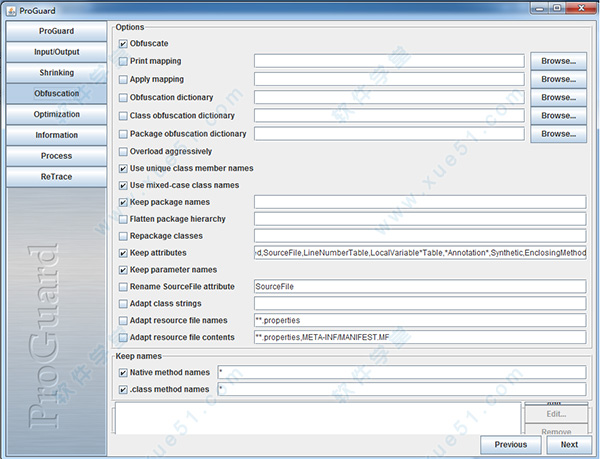Disable Keep parameter names checkbox
This screenshot has height=459, width=600.
click(x=123, y=270)
